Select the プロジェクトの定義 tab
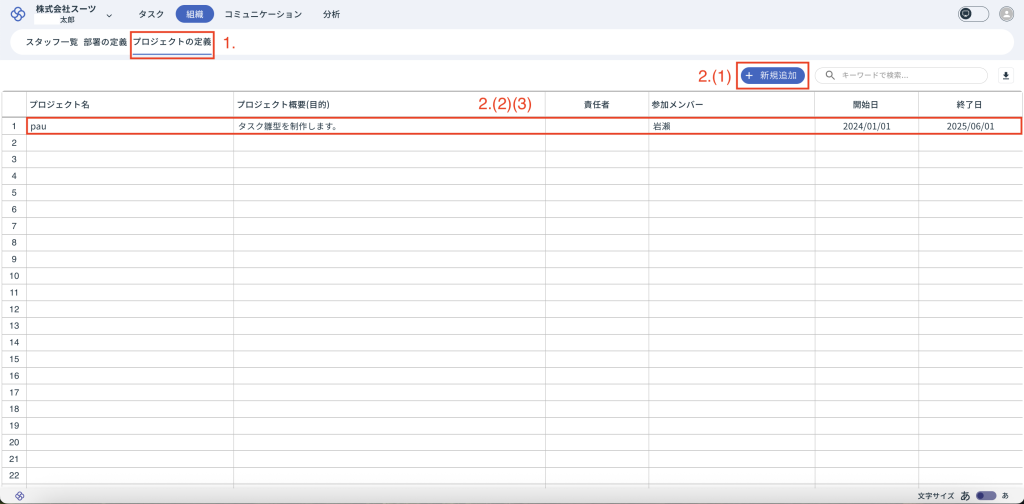 (172, 43)
